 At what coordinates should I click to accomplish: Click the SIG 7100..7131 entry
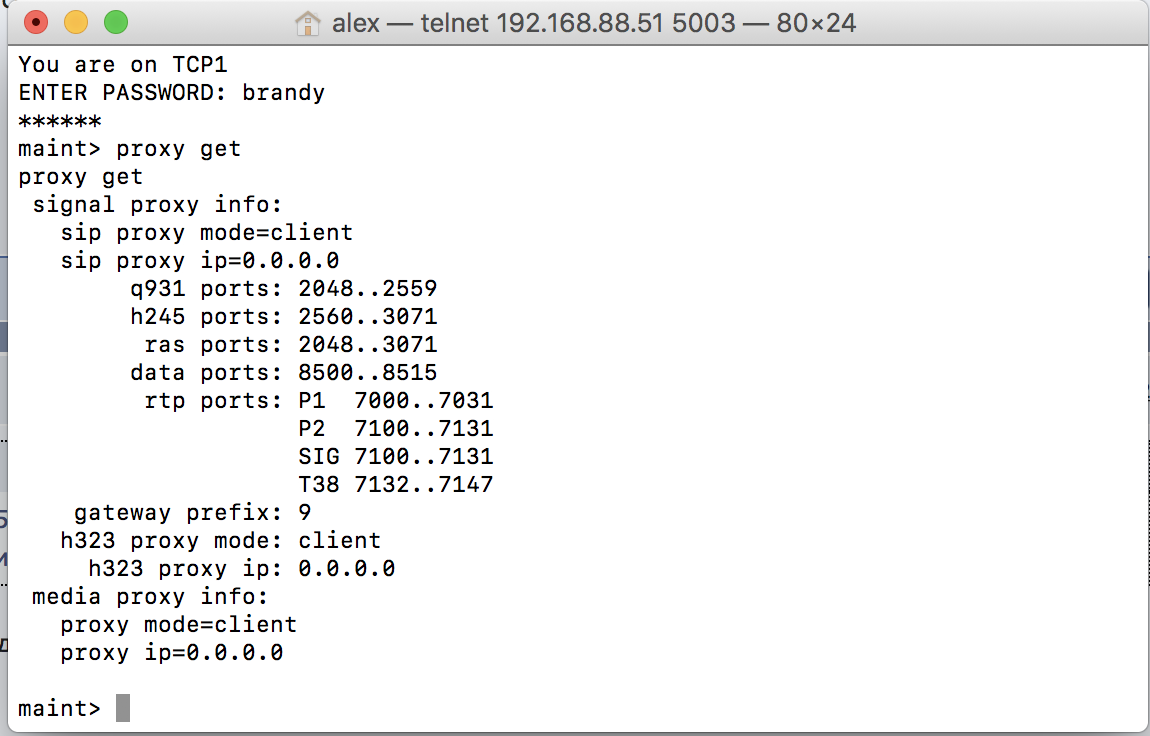pyautogui.click(x=395, y=457)
